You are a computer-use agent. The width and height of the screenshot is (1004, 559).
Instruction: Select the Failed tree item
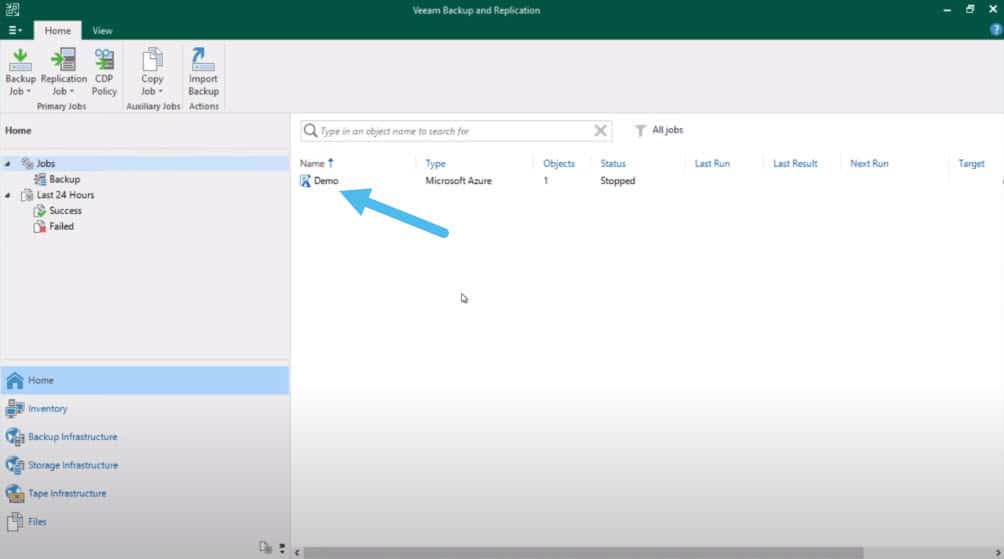[x=61, y=226]
